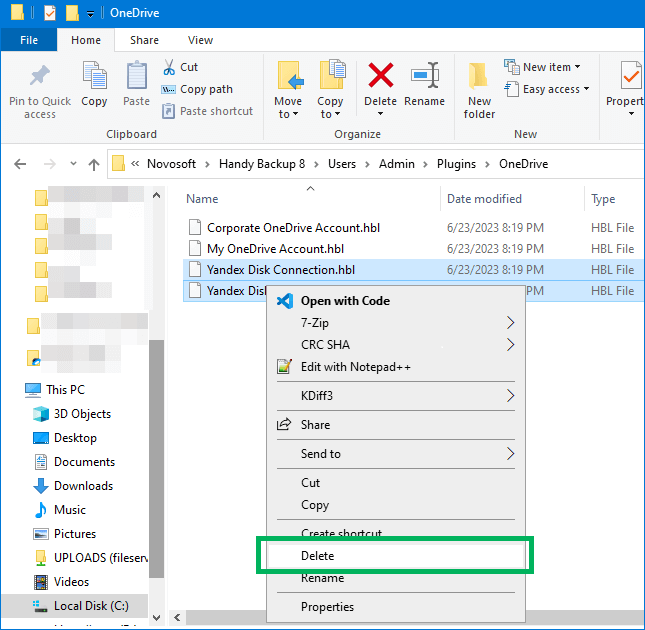645x630 pixels.
Task: Open the Copy to folder button
Action: pos(330,90)
